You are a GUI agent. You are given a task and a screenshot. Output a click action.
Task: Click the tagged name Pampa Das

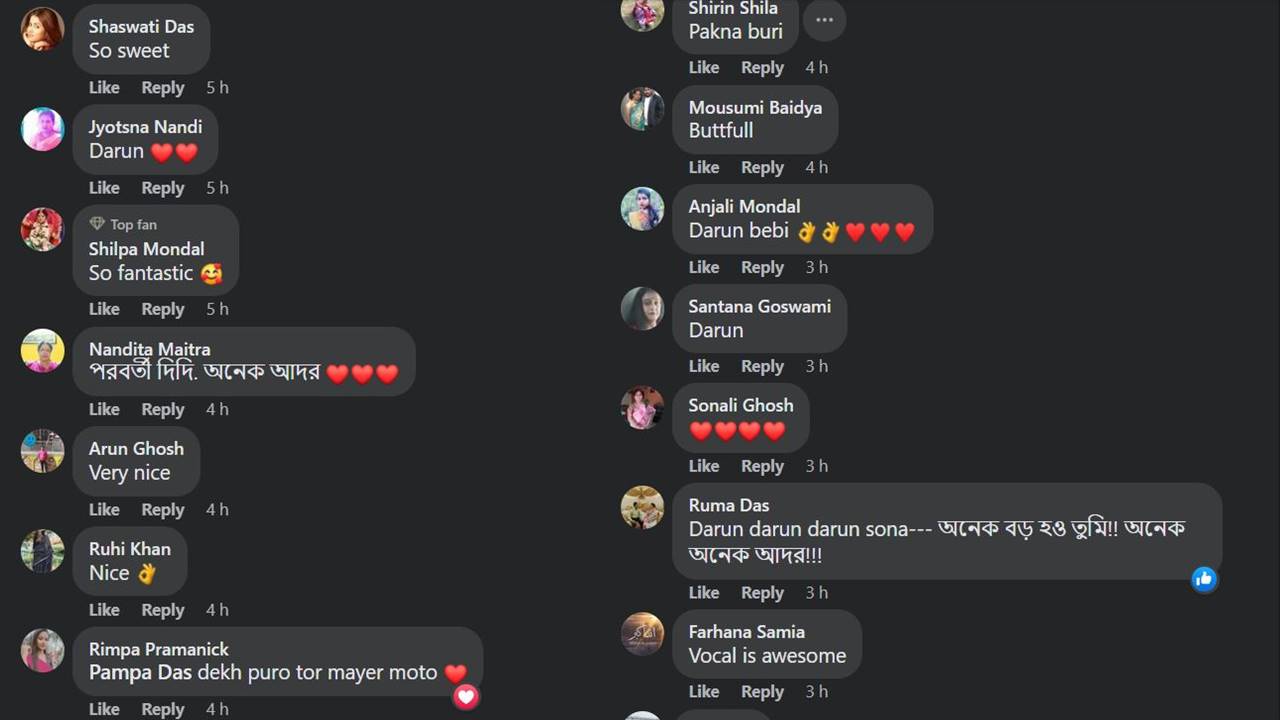tap(141, 673)
